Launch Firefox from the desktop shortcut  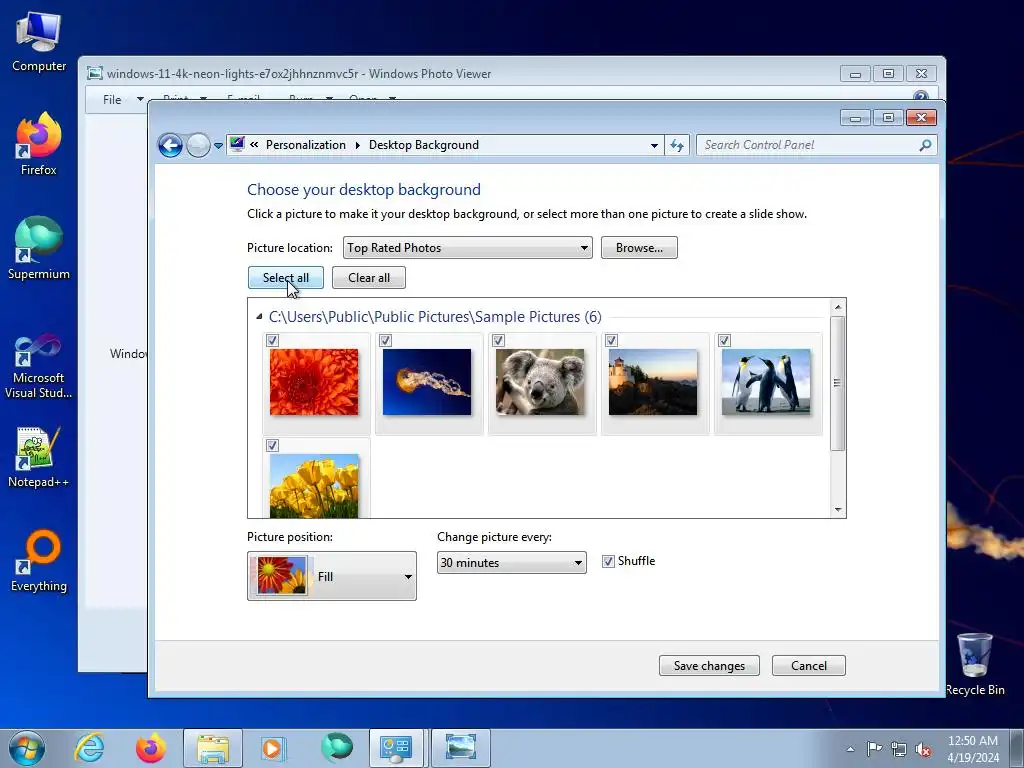39,144
